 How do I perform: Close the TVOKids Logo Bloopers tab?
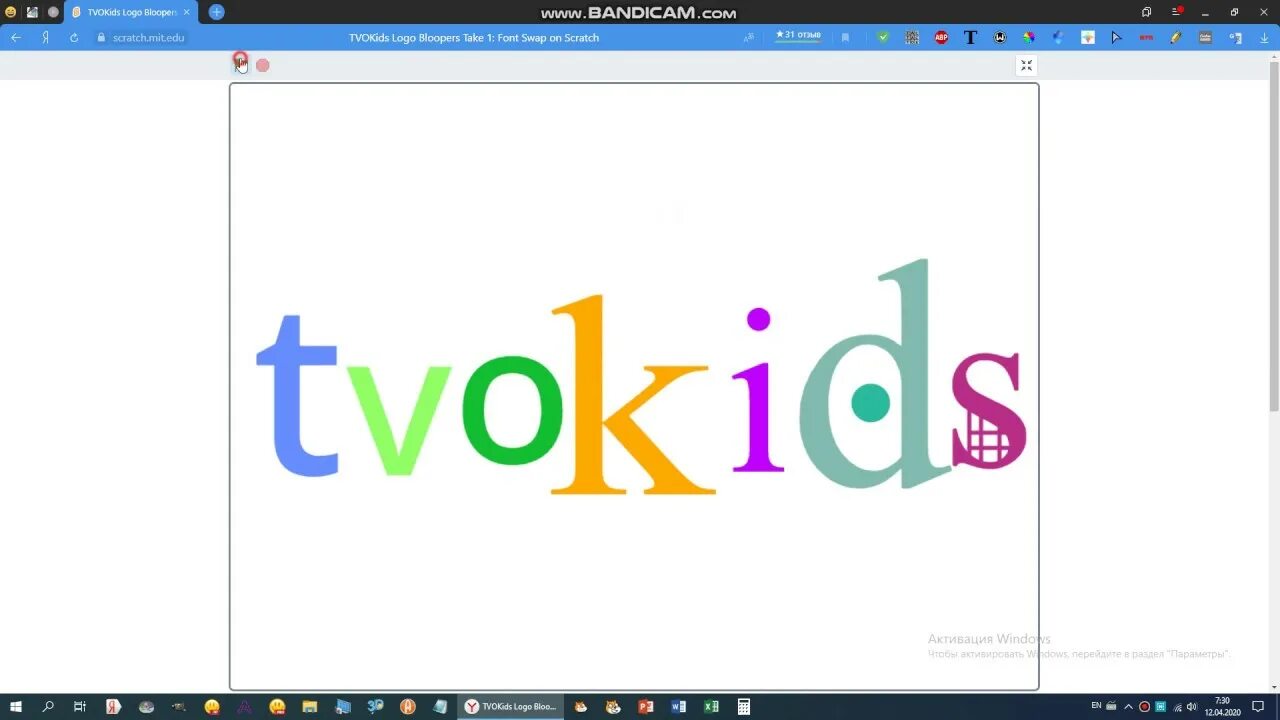coord(186,12)
